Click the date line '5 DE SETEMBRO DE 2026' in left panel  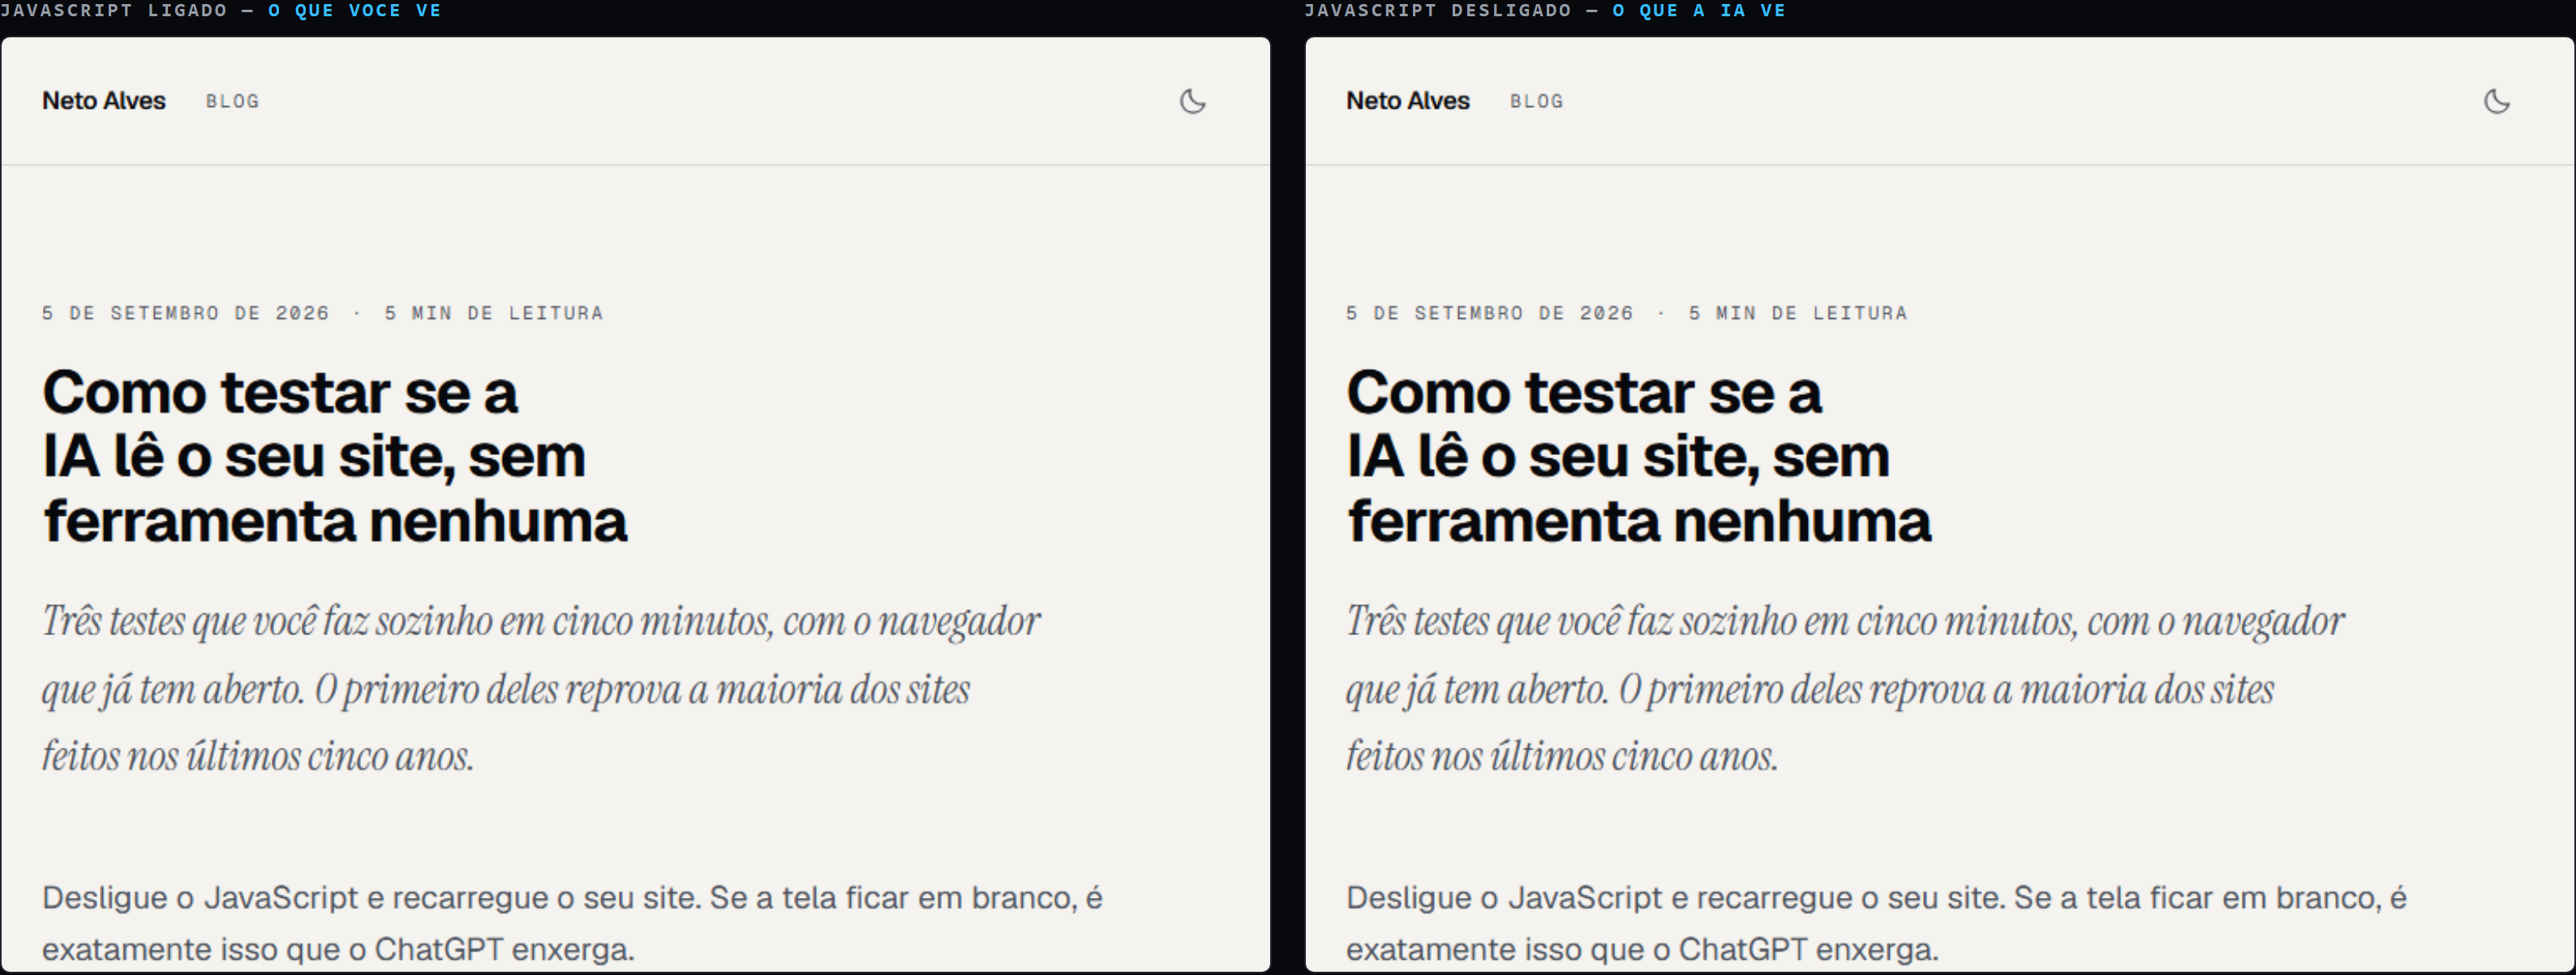click(186, 313)
